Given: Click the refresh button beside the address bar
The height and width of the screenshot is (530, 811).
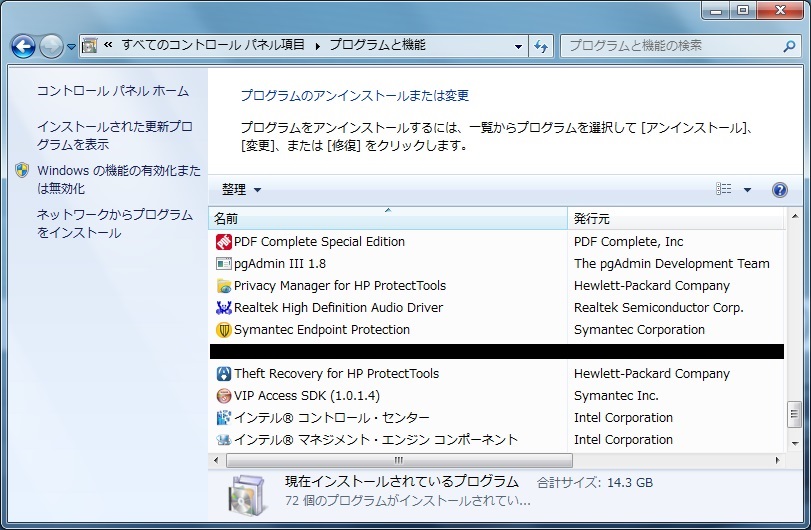Looking at the screenshot, I should pyautogui.click(x=542, y=46).
